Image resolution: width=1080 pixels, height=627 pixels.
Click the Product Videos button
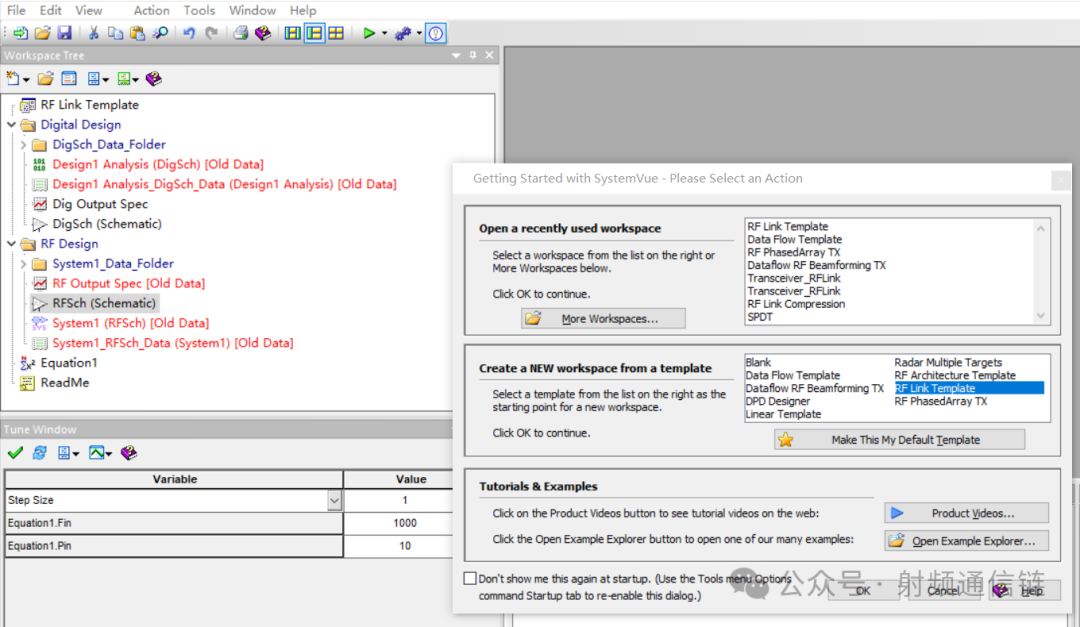966,513
